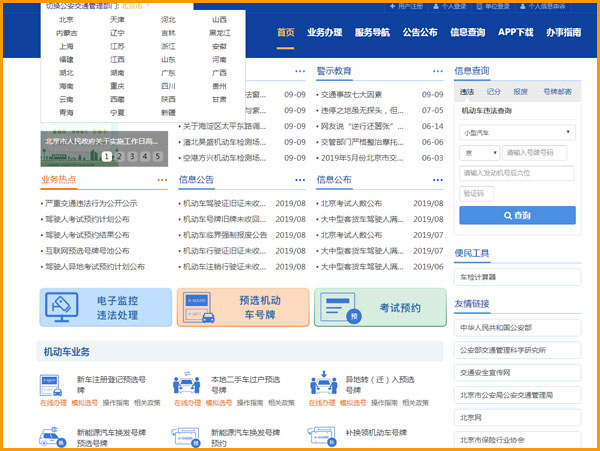Open the 小型汽车 vehicle type dropdown
Screen dimensions: 600x451
(516, 132)
